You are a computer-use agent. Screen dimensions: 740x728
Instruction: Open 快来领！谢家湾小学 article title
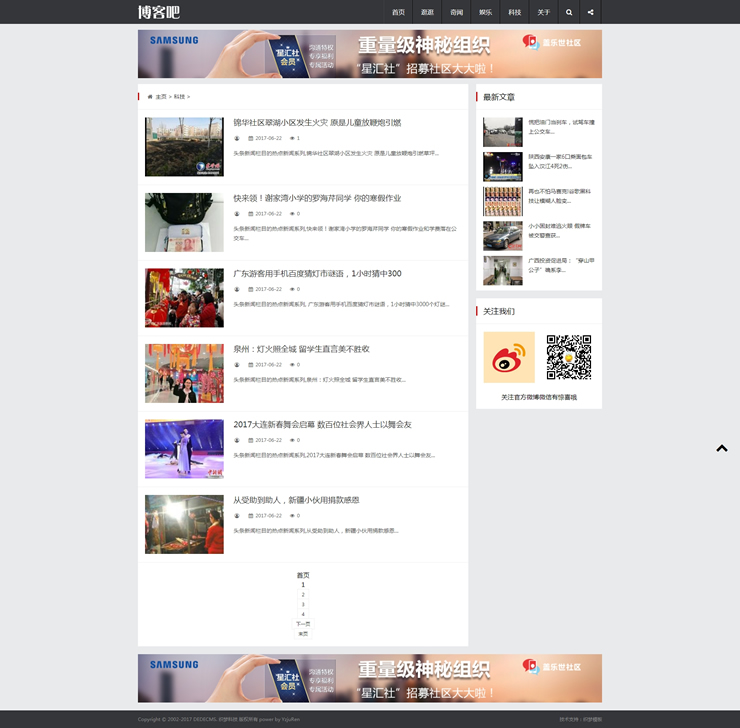pos(317,198)
